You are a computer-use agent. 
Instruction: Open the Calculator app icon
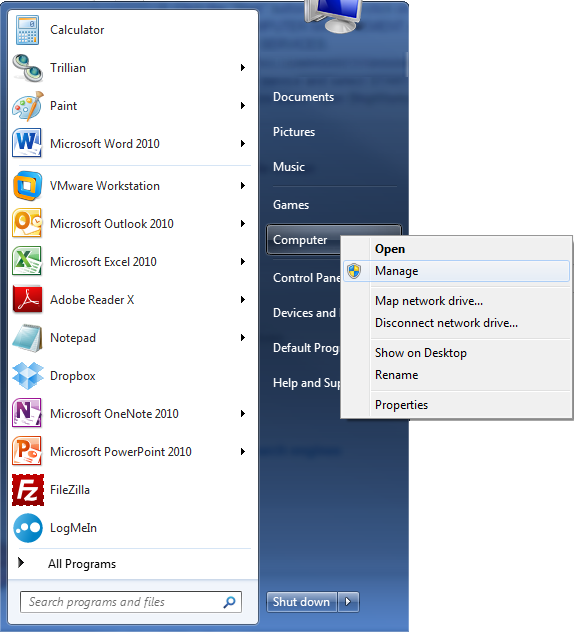[27, 30]
